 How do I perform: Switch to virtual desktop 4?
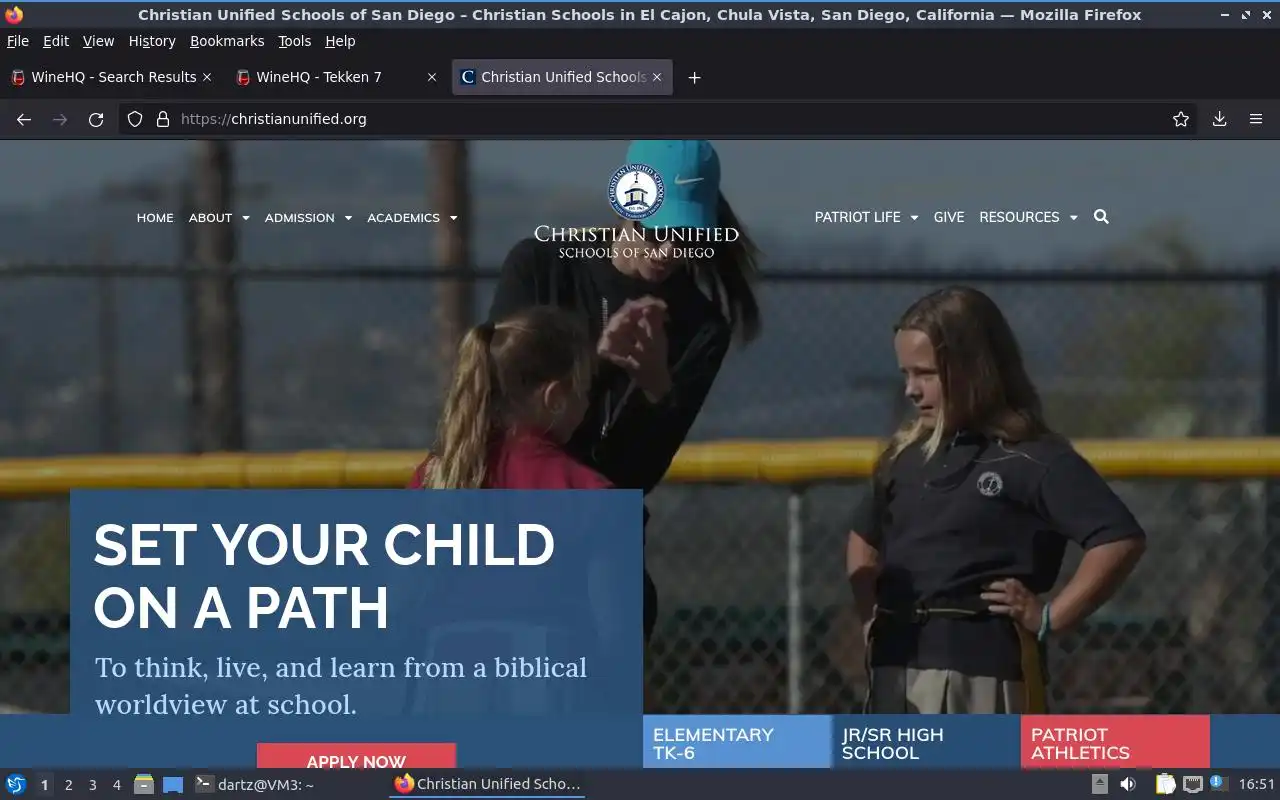point(116,785)
